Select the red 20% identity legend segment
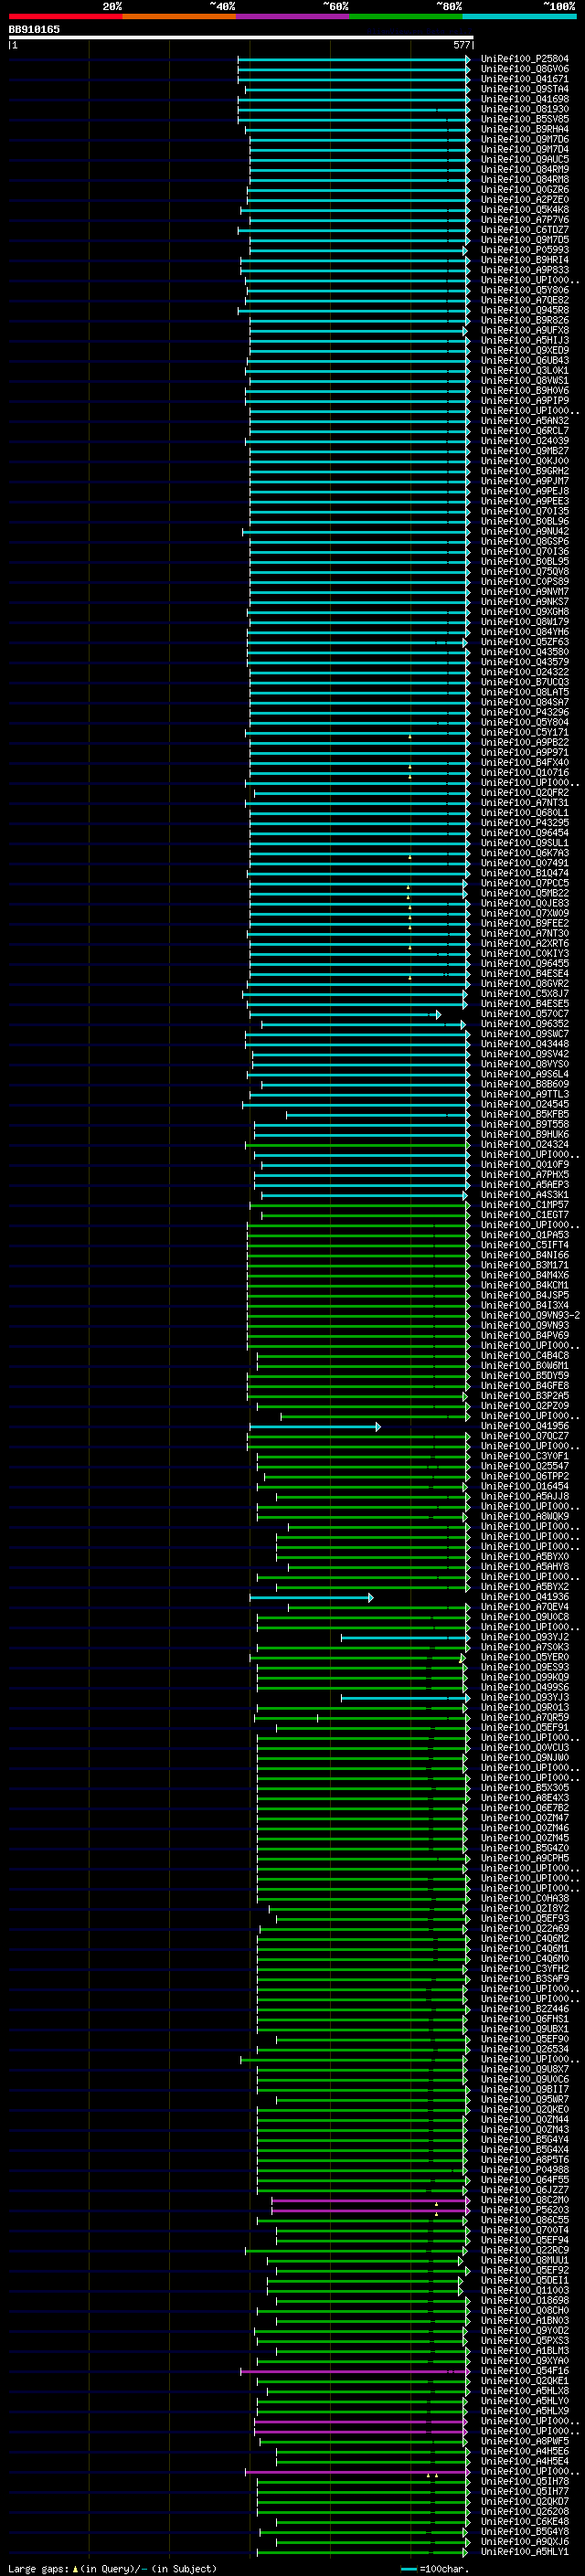Image resolution: width=585 pixels, height=2576 pixels. [x=65, y=16]
